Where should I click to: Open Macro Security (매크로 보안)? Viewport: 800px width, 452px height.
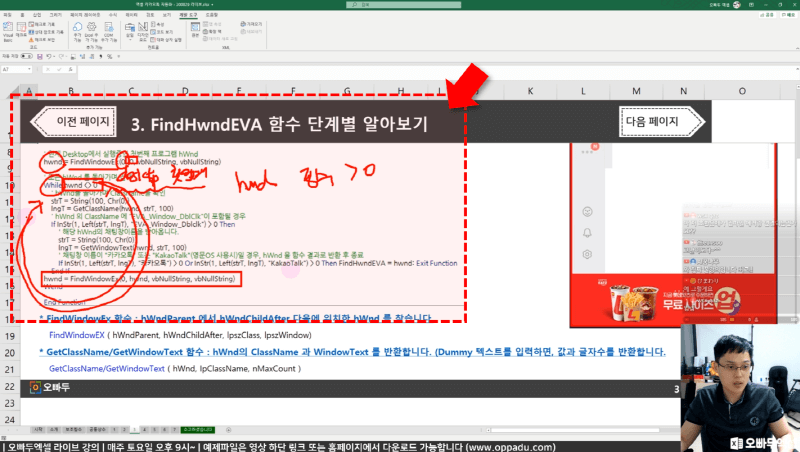[x=42, y=39]
